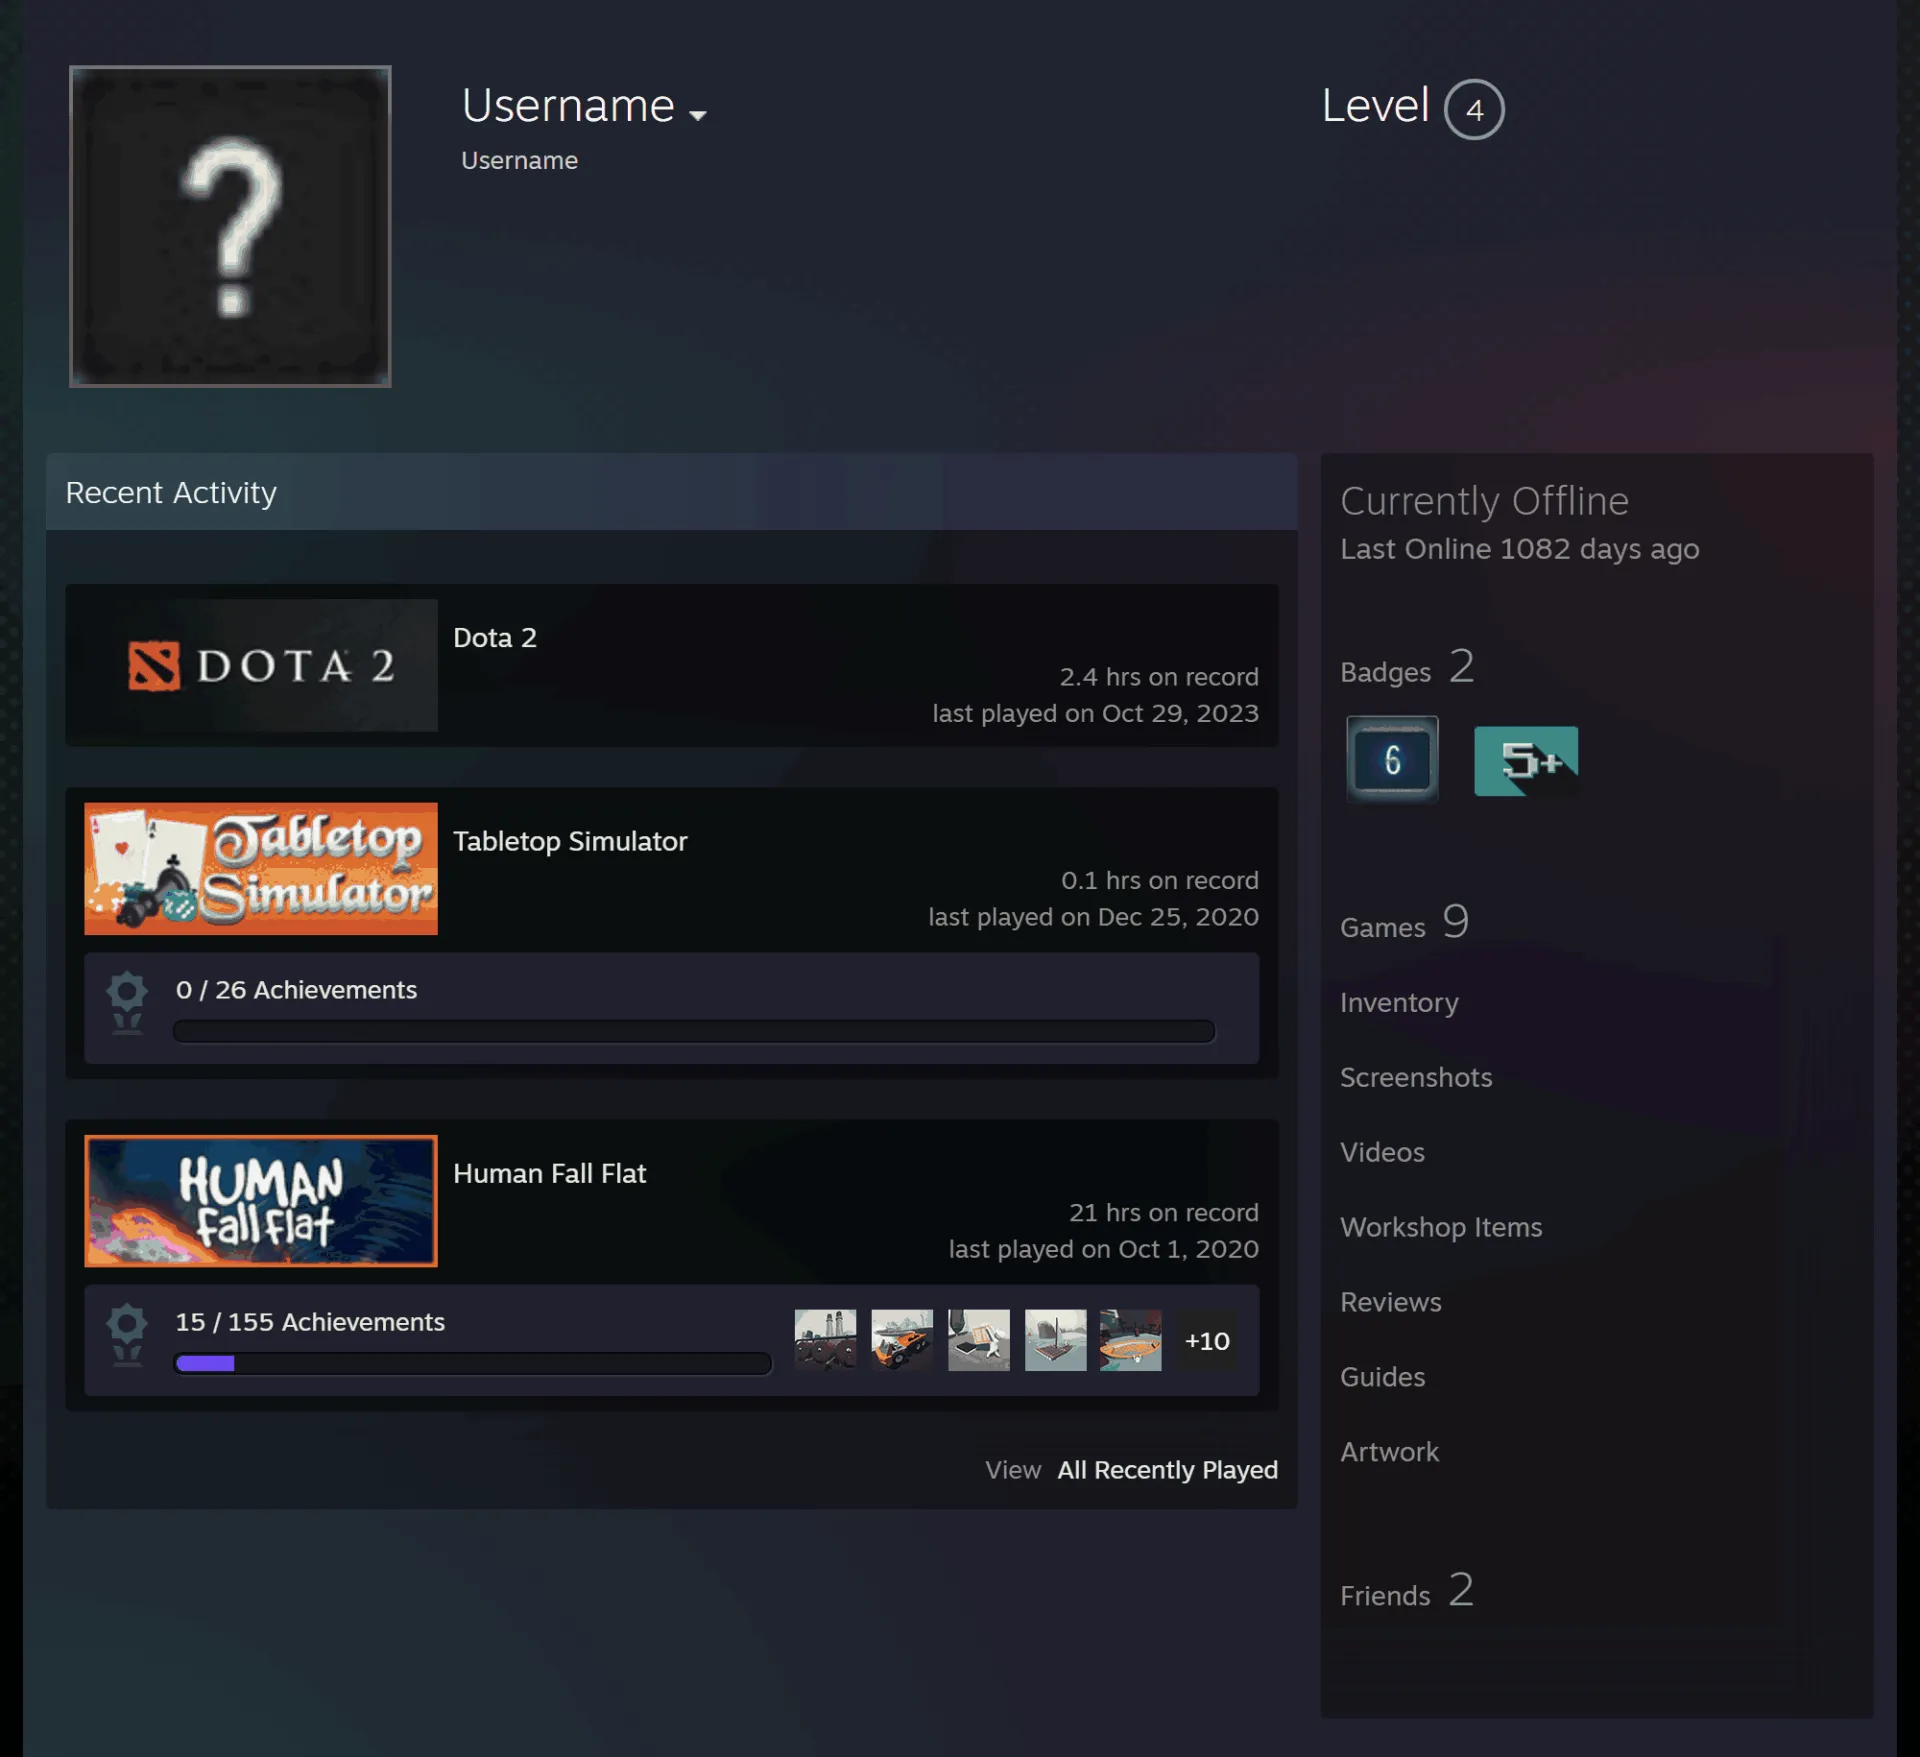1920x1757 pixels.
Task: Click the Human Fall Flat achievement progress bar
Action: pyautogui.click(x=473, y=1363)
